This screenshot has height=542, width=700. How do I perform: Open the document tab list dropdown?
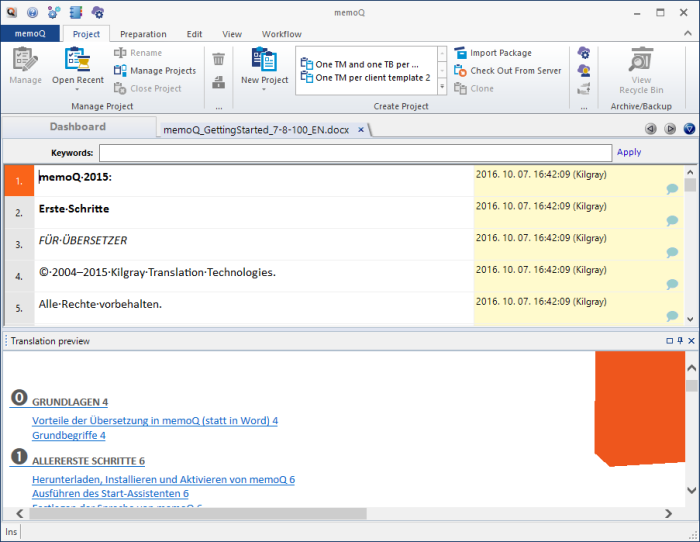[x=688, y=129]
